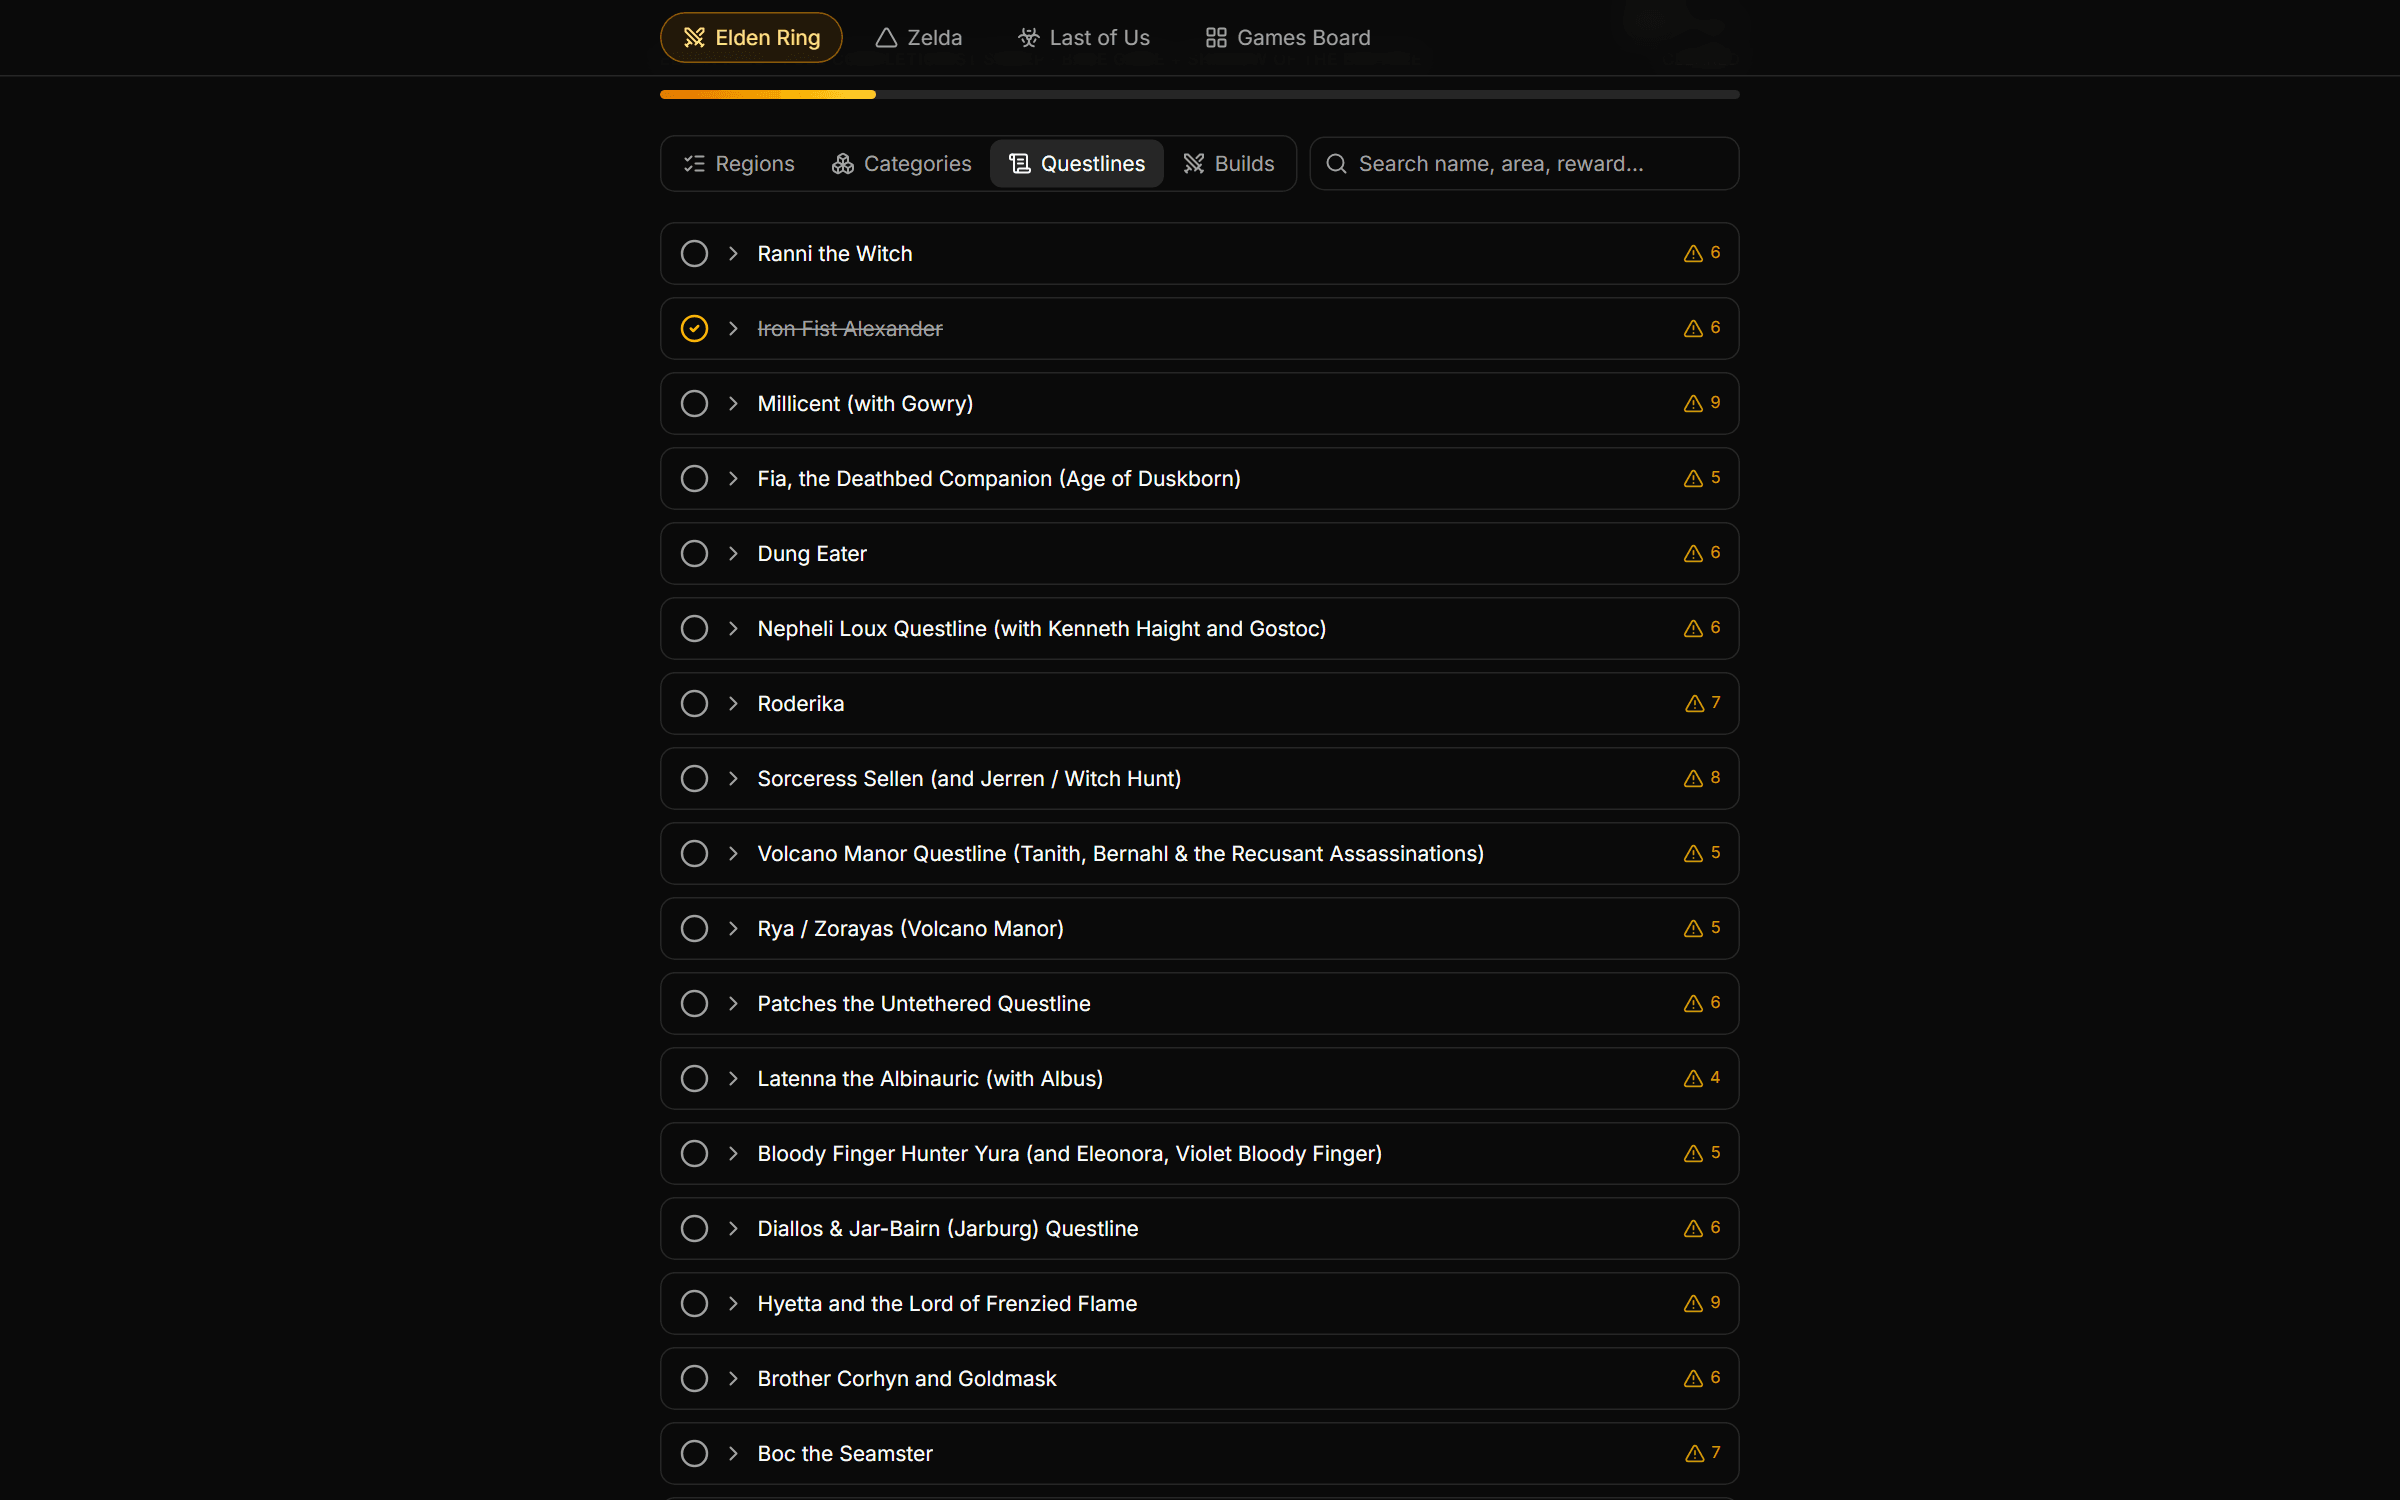This screenshot has height=1500, width=2400.
Task: Check off Sorceress Sellen questline
Action: (x=694, y=779)
